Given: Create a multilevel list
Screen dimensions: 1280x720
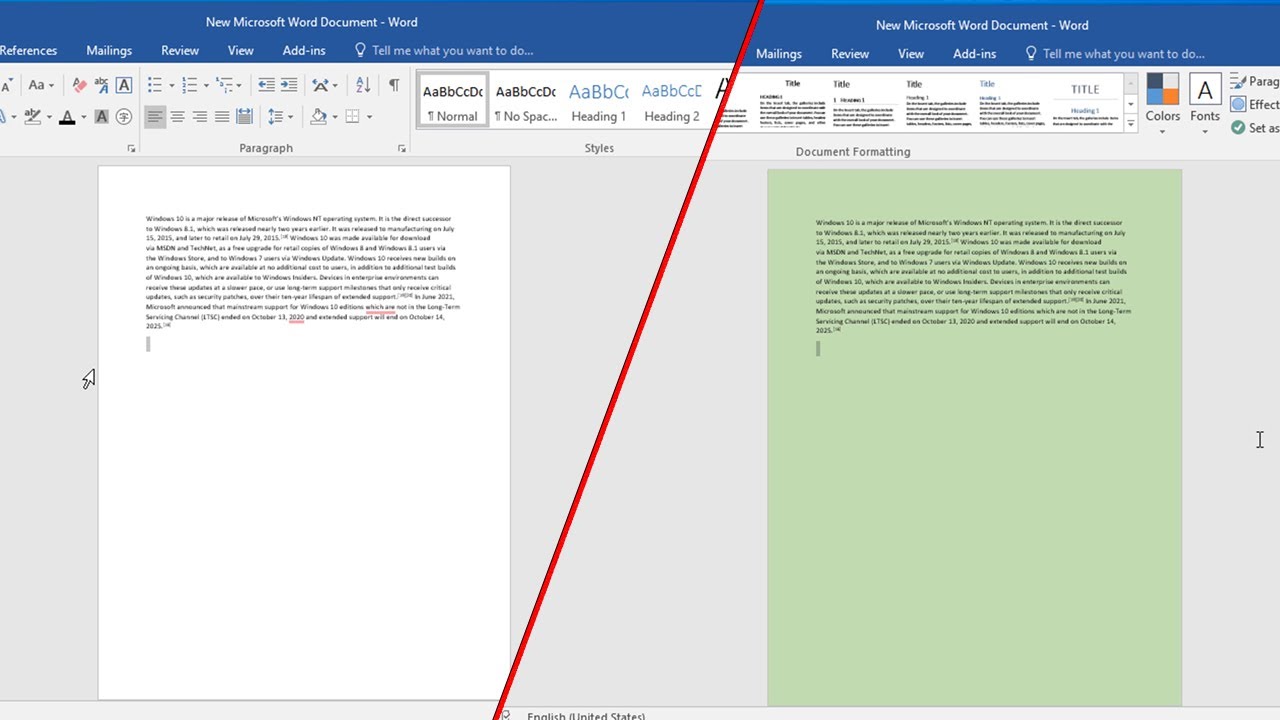Looking at the screenshot, I should pyautogui.click(x=224, y=86).
